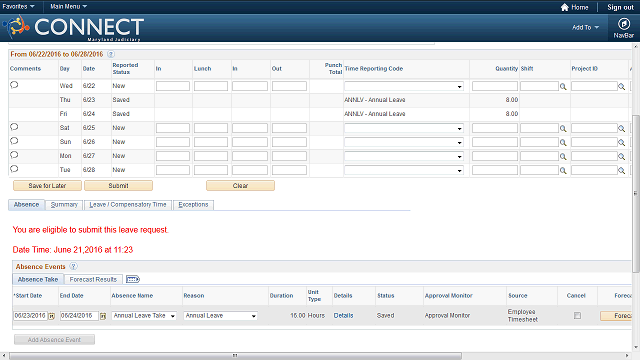Click show all columns icon after Forecast Results
Screen dimensions: 640x360
pyautogui.click(x=133, y=279)
